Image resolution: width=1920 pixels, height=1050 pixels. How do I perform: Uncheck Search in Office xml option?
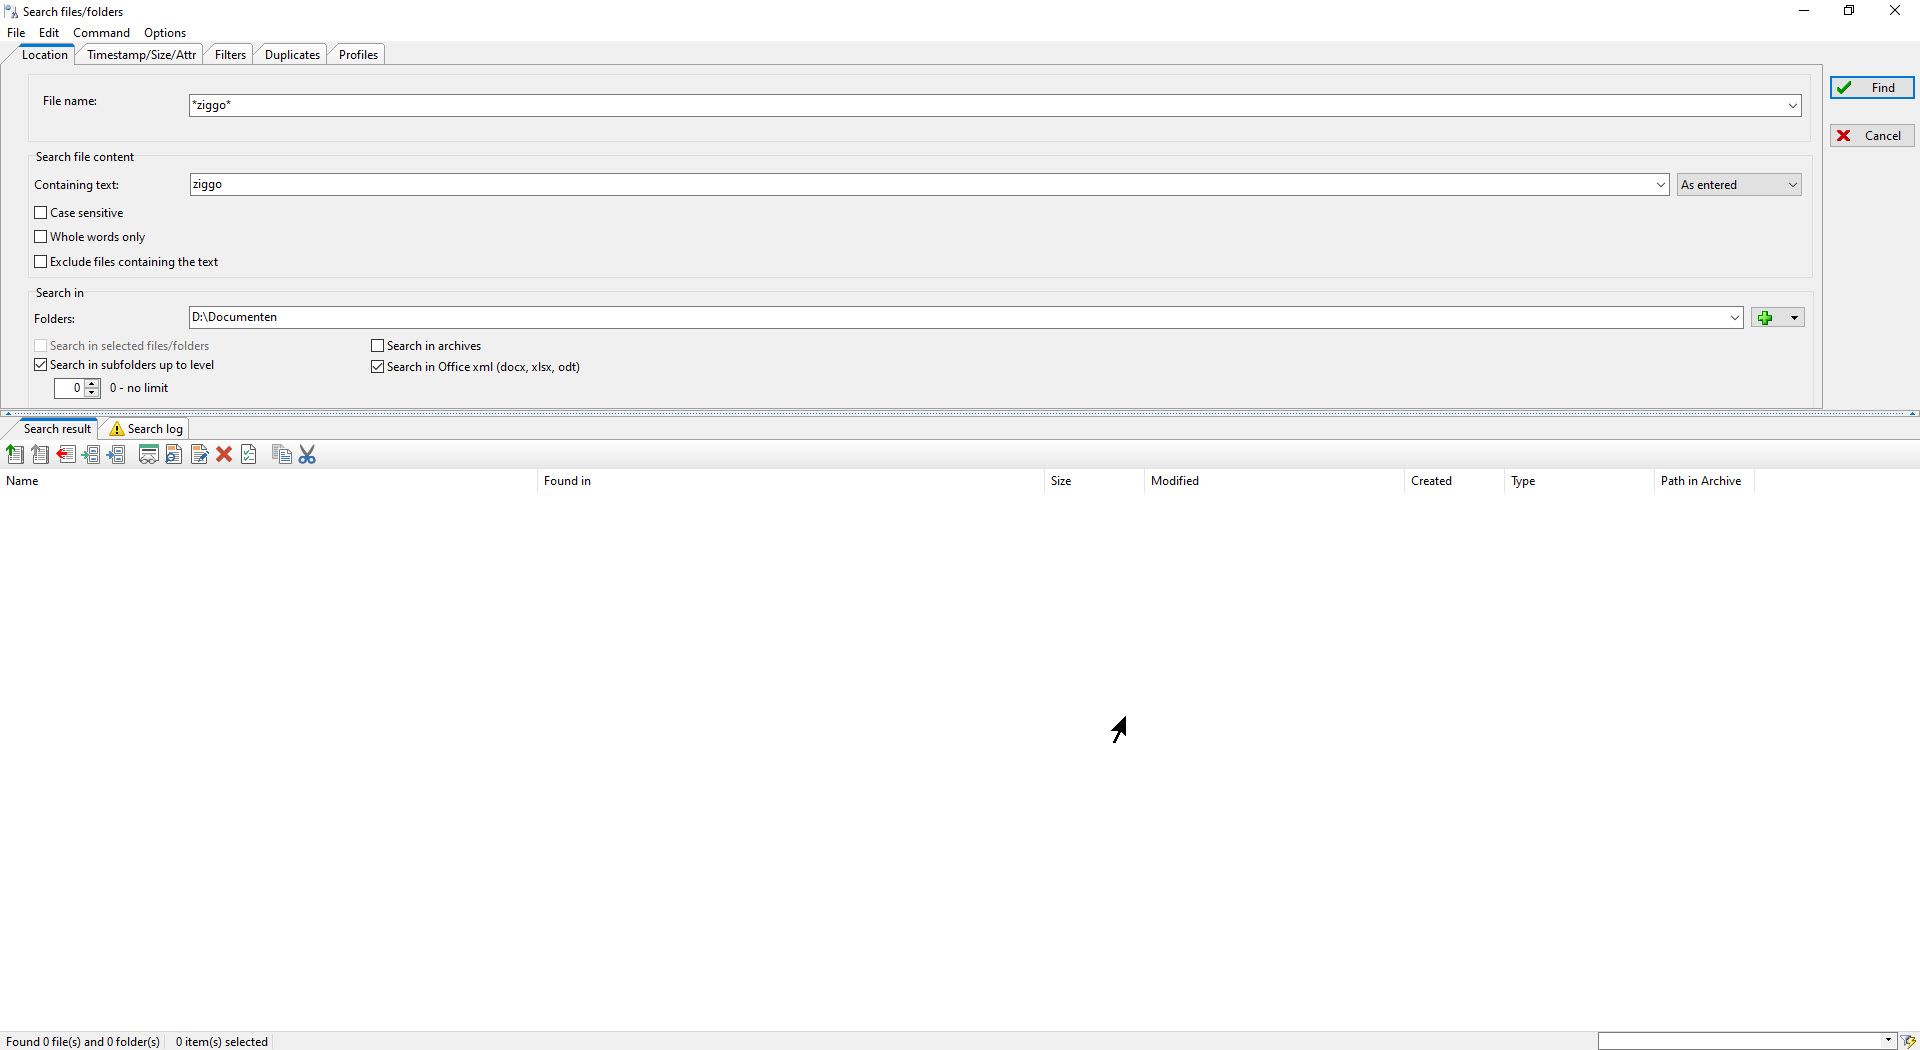[378, 367]
